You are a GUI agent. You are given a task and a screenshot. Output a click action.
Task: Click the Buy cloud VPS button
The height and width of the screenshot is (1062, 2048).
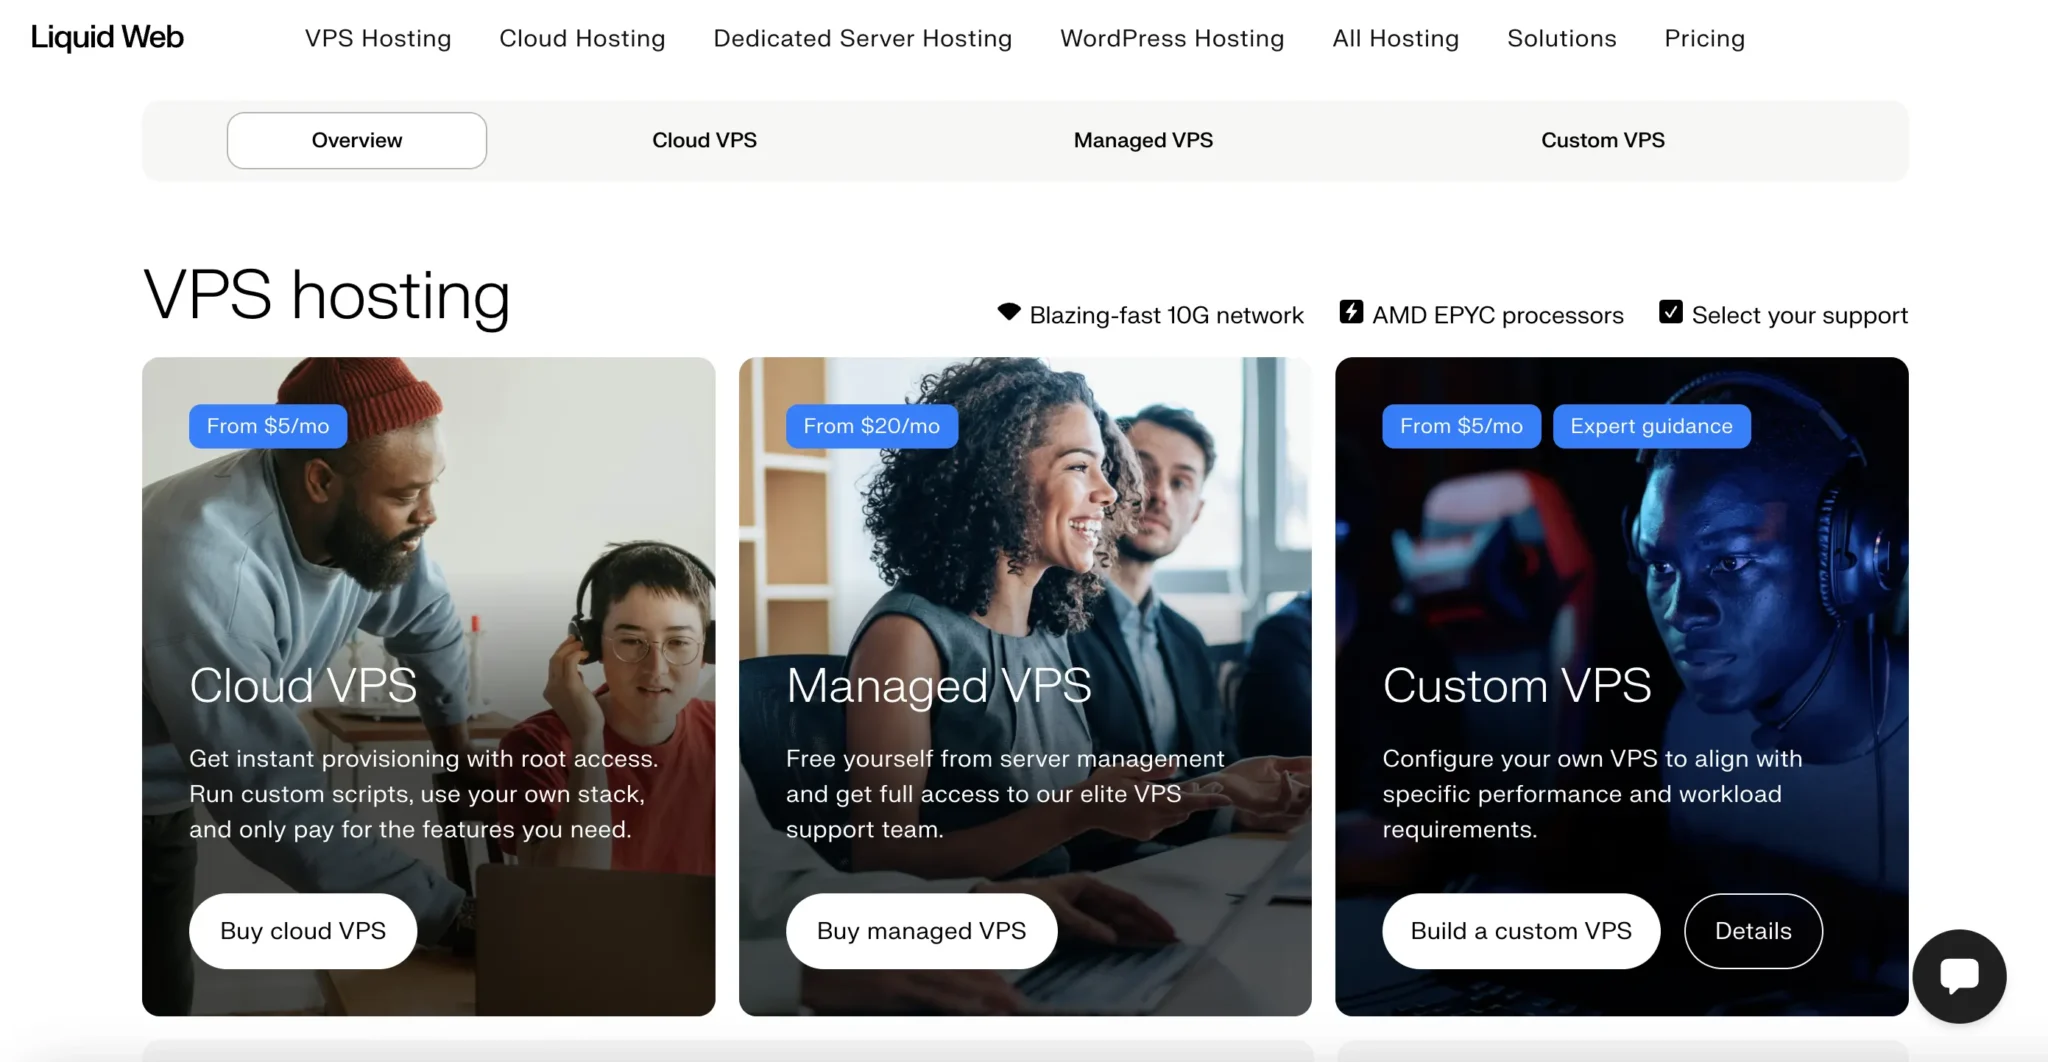(302, 930)
